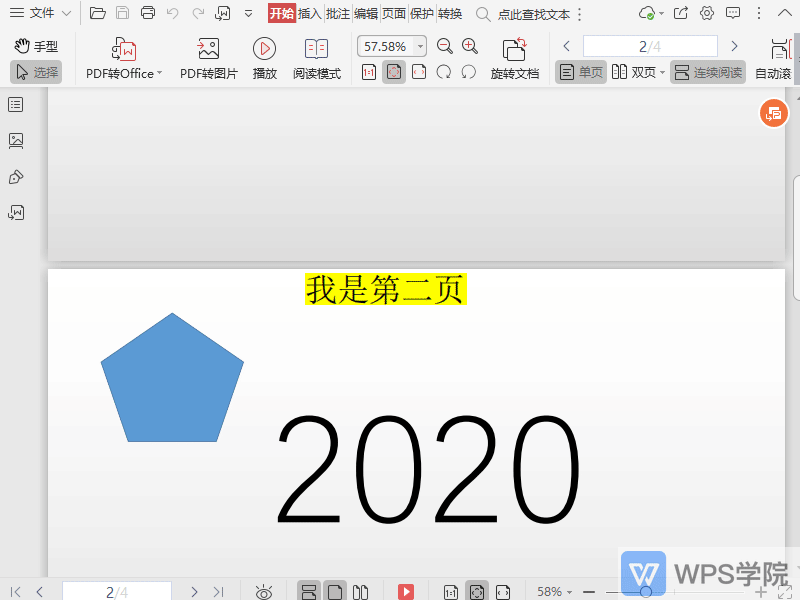Click the page number input field

coord(648,45)
